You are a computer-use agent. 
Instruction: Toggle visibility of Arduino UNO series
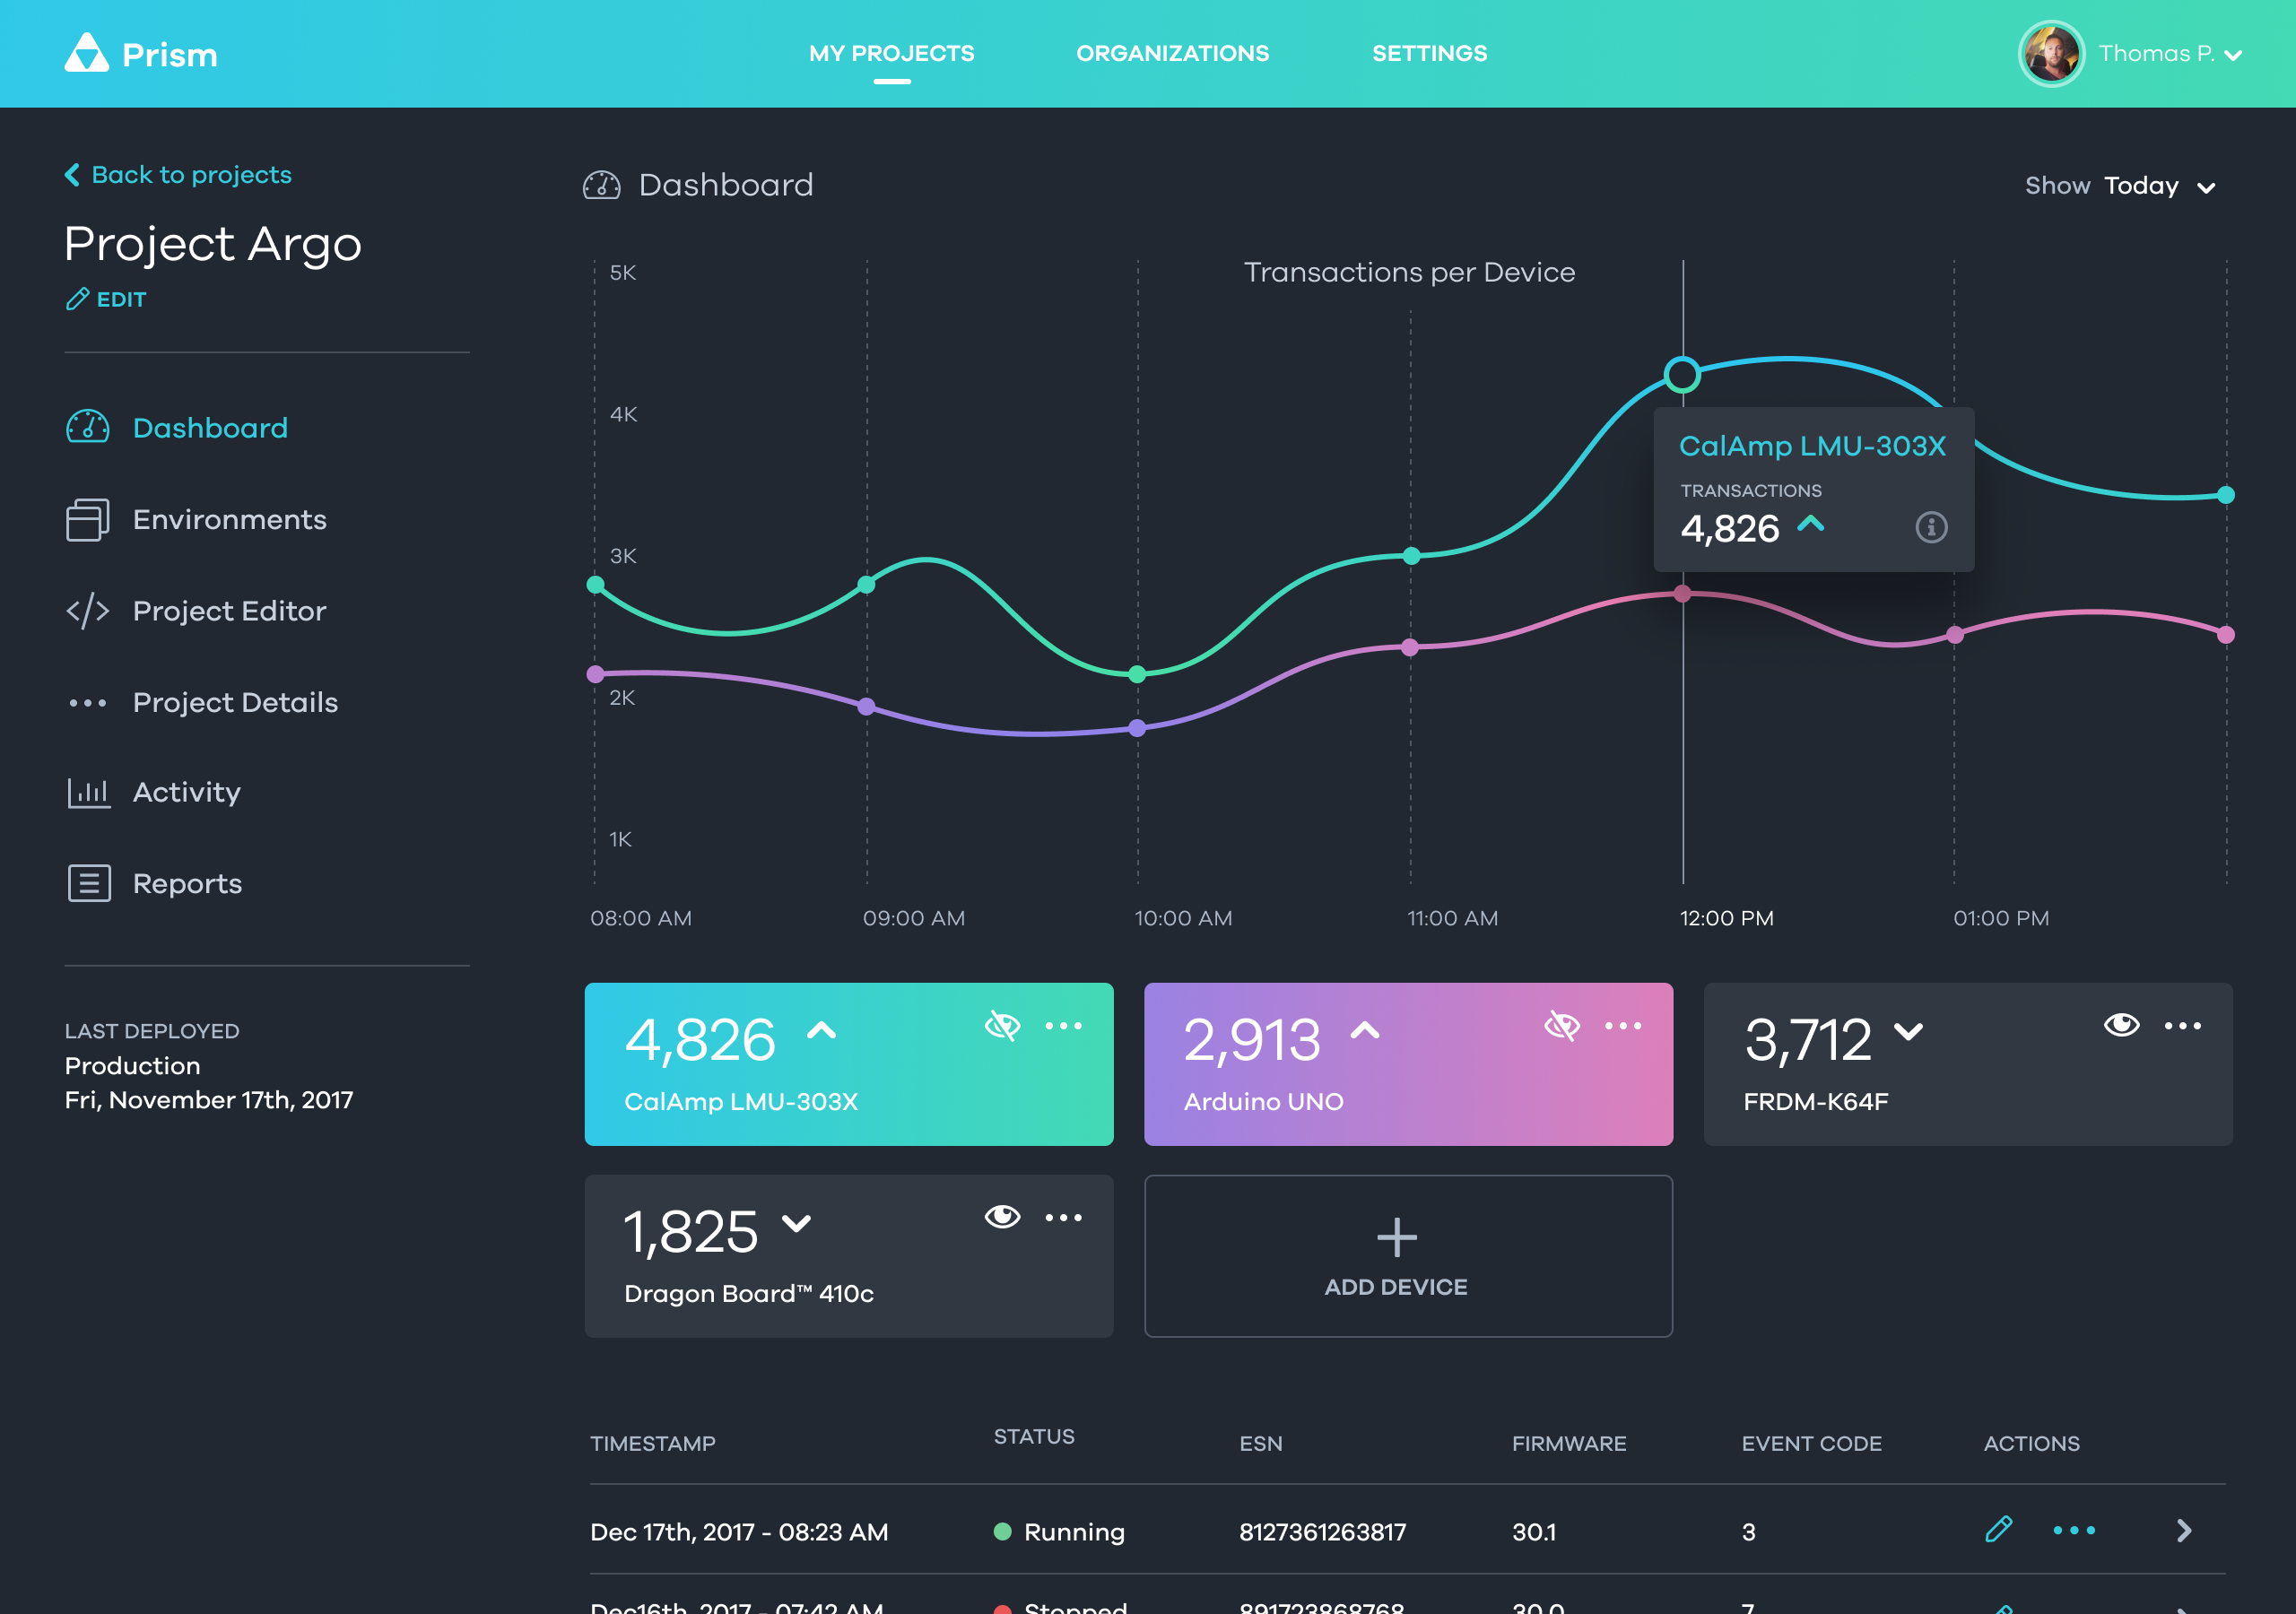pyautogui.click(x=1561, y=1025)
